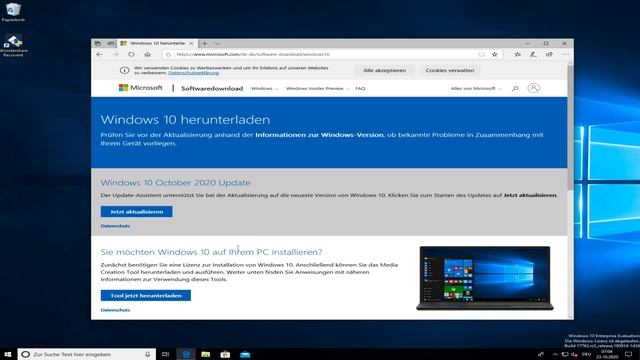Open the Softwaredownload heading link
The height and width of the screenshot is (360, 640).
click(x=212, y=88)
